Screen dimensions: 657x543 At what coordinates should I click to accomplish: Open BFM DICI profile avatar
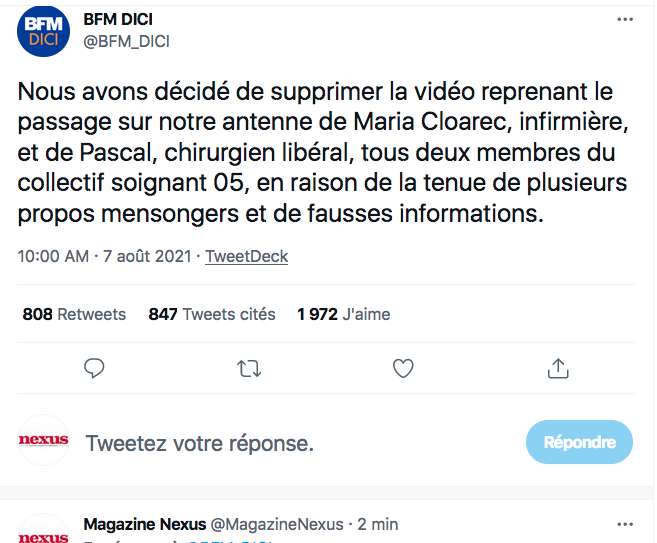[43, 31]
